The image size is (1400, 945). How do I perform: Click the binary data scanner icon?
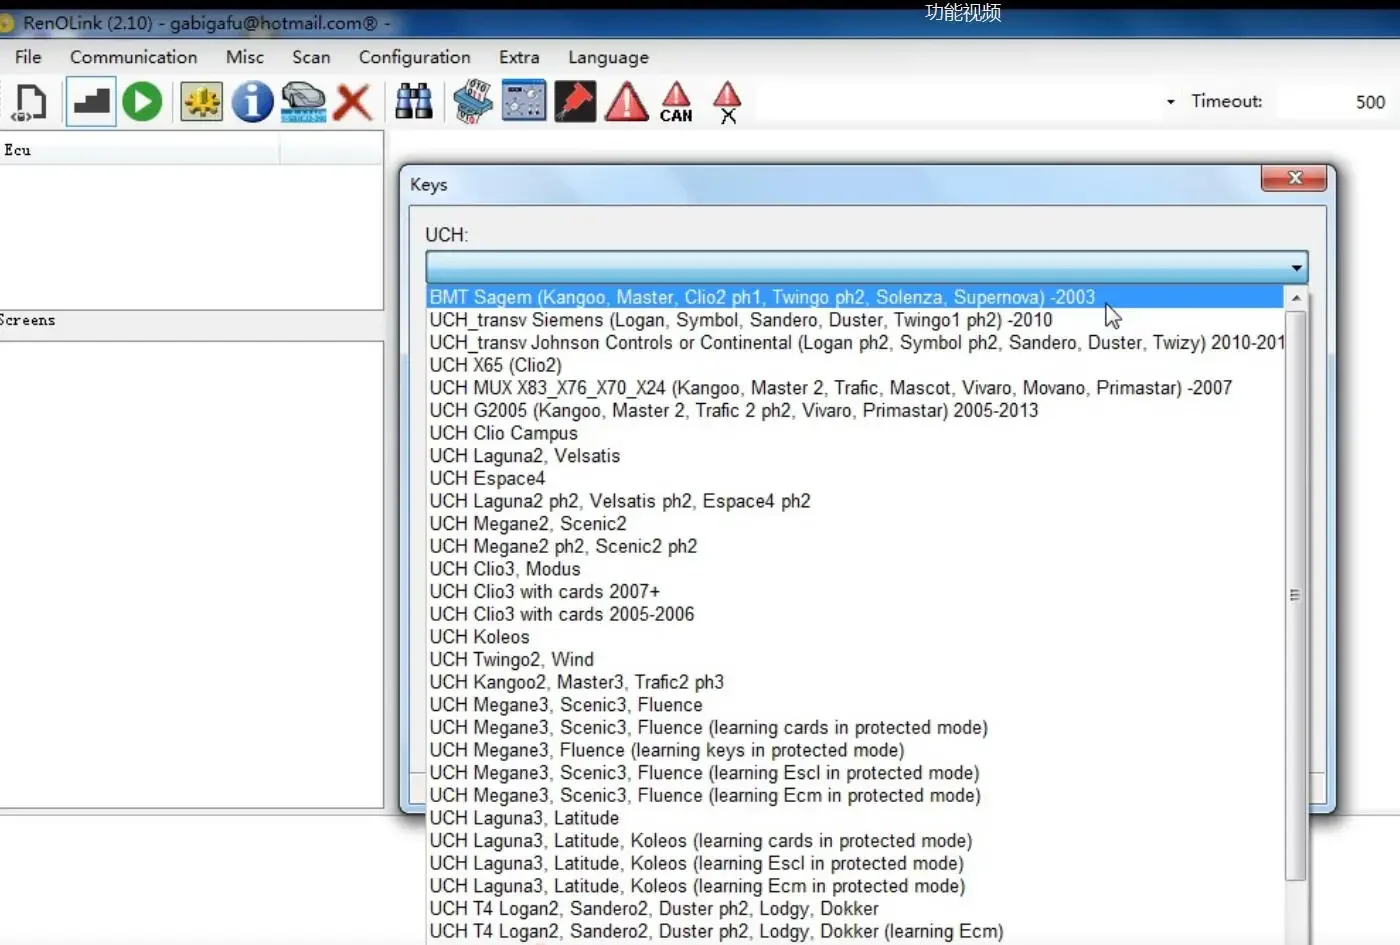pyautogui.click(x=472, y=102)
